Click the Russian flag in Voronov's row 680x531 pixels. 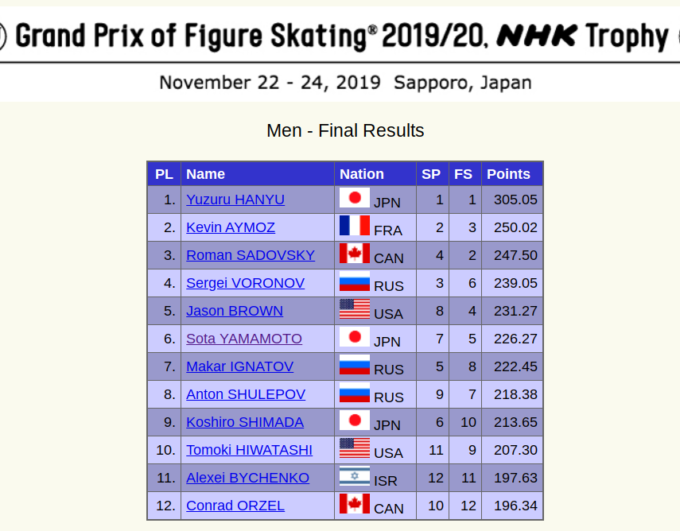[x=355, y=281]
